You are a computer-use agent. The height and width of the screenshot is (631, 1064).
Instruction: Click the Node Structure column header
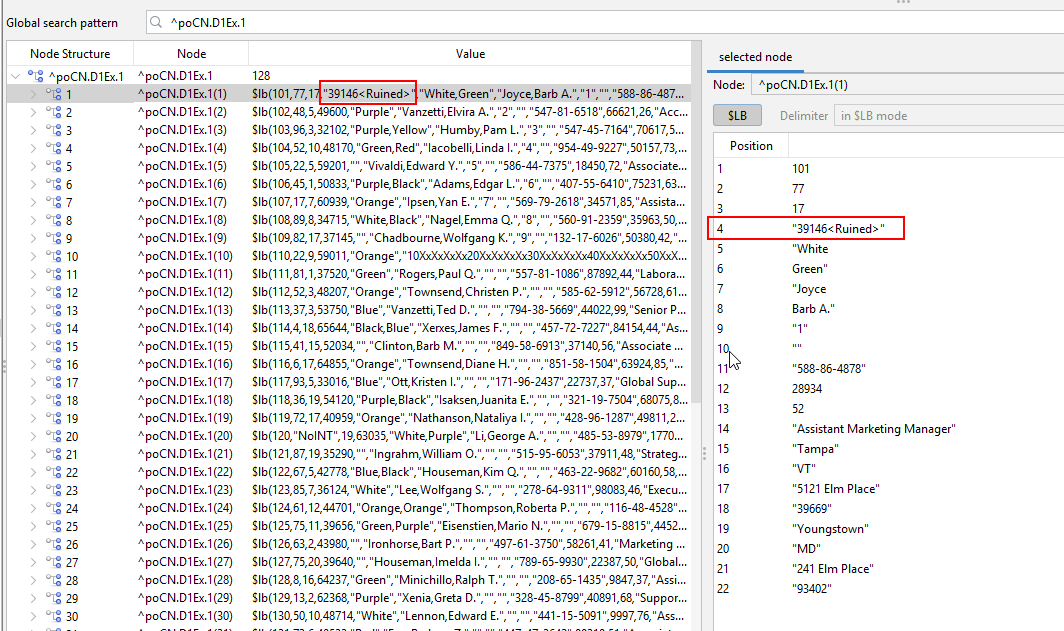70,54
